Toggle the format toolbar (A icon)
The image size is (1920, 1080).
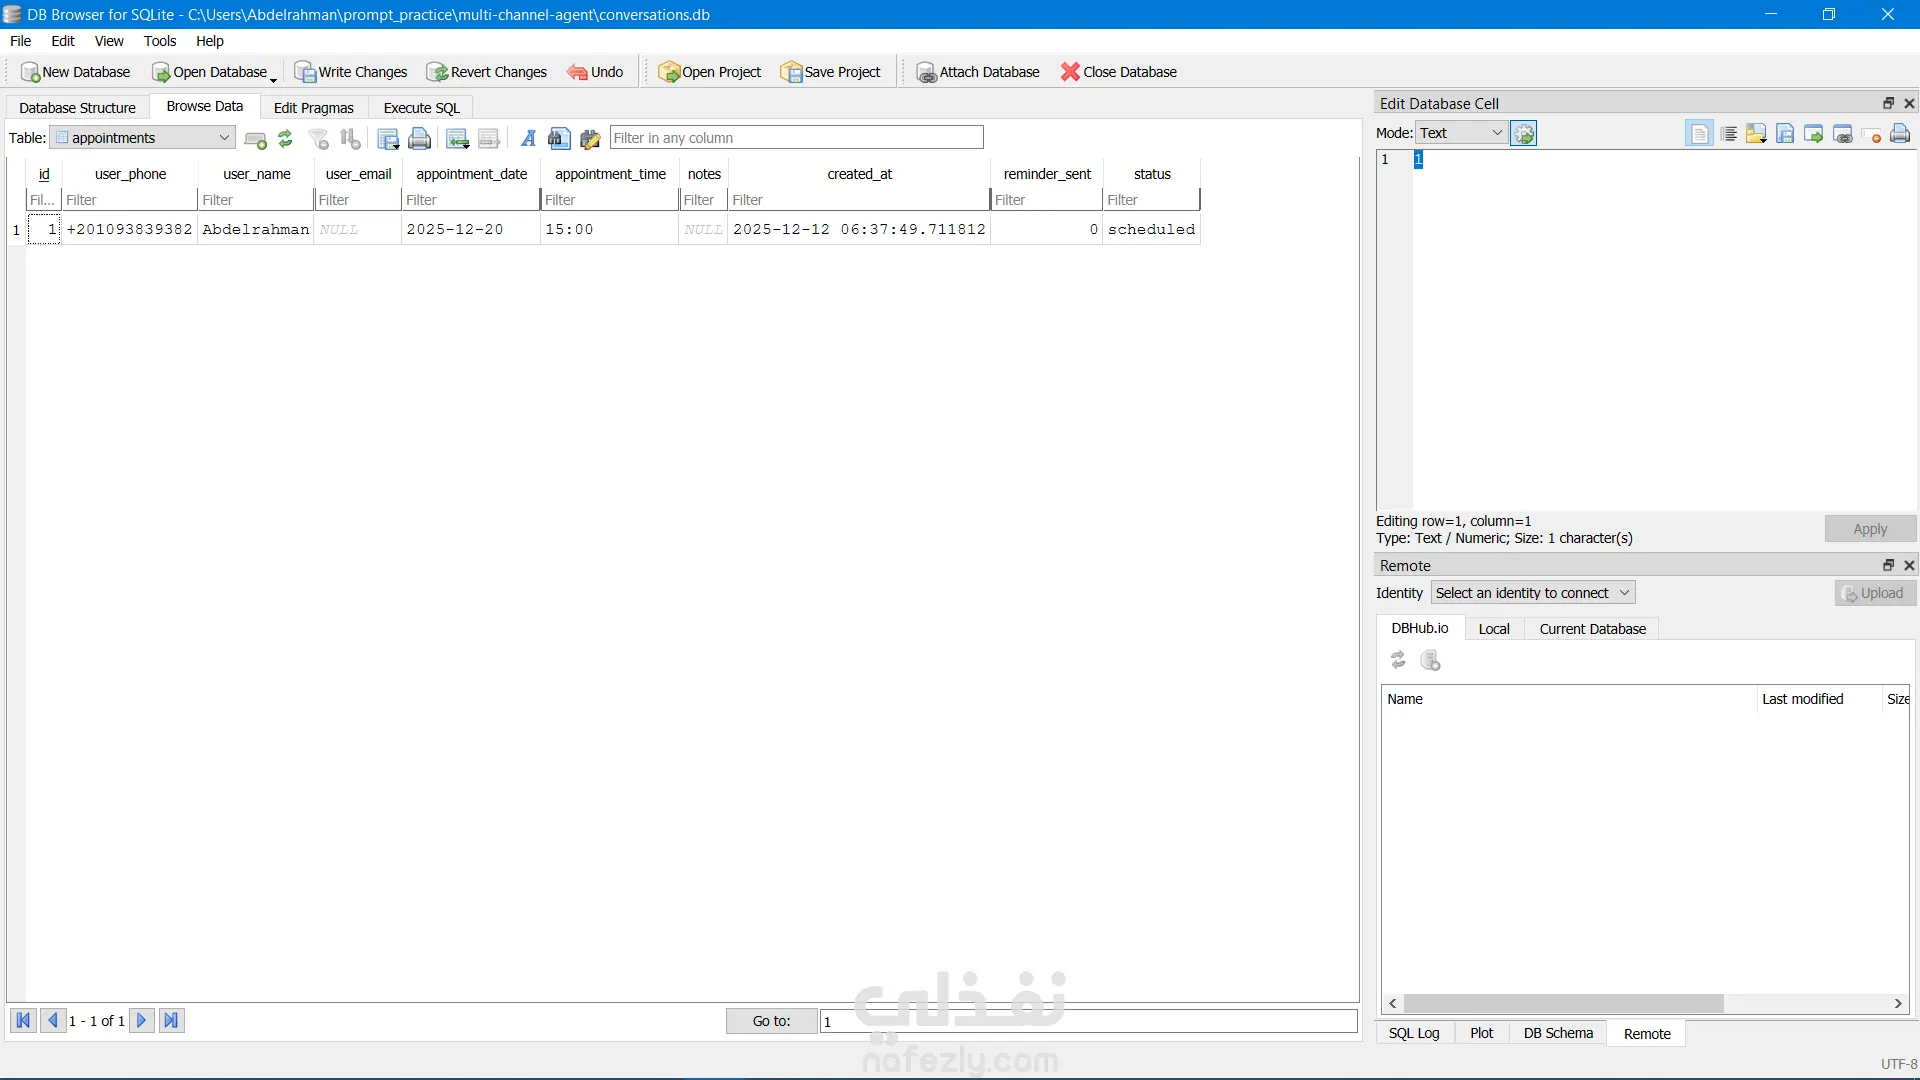point(528,139)
